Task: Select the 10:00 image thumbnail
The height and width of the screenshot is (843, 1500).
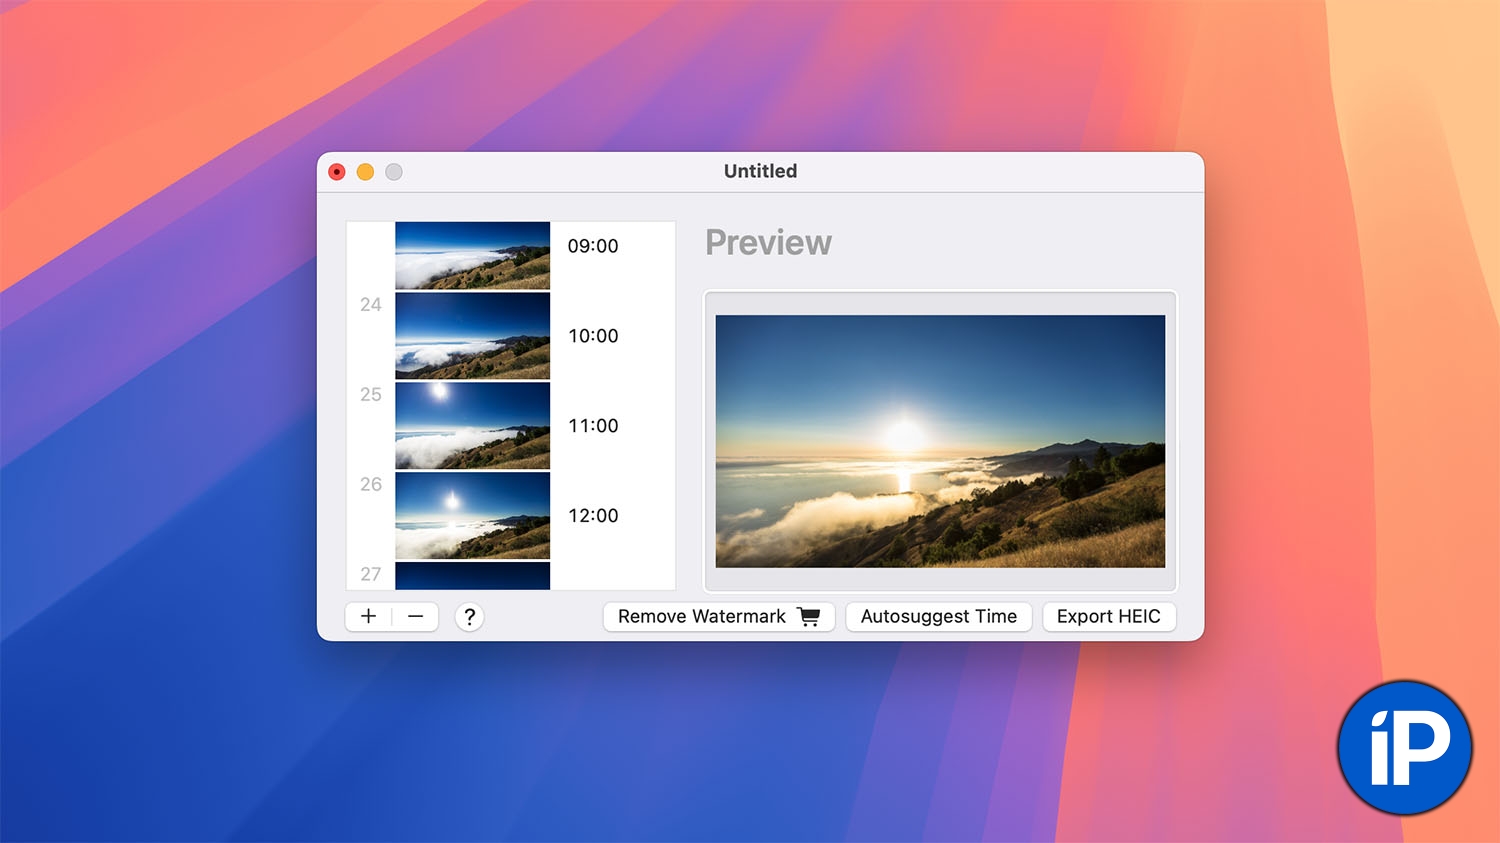Action: tap(472, 336)
